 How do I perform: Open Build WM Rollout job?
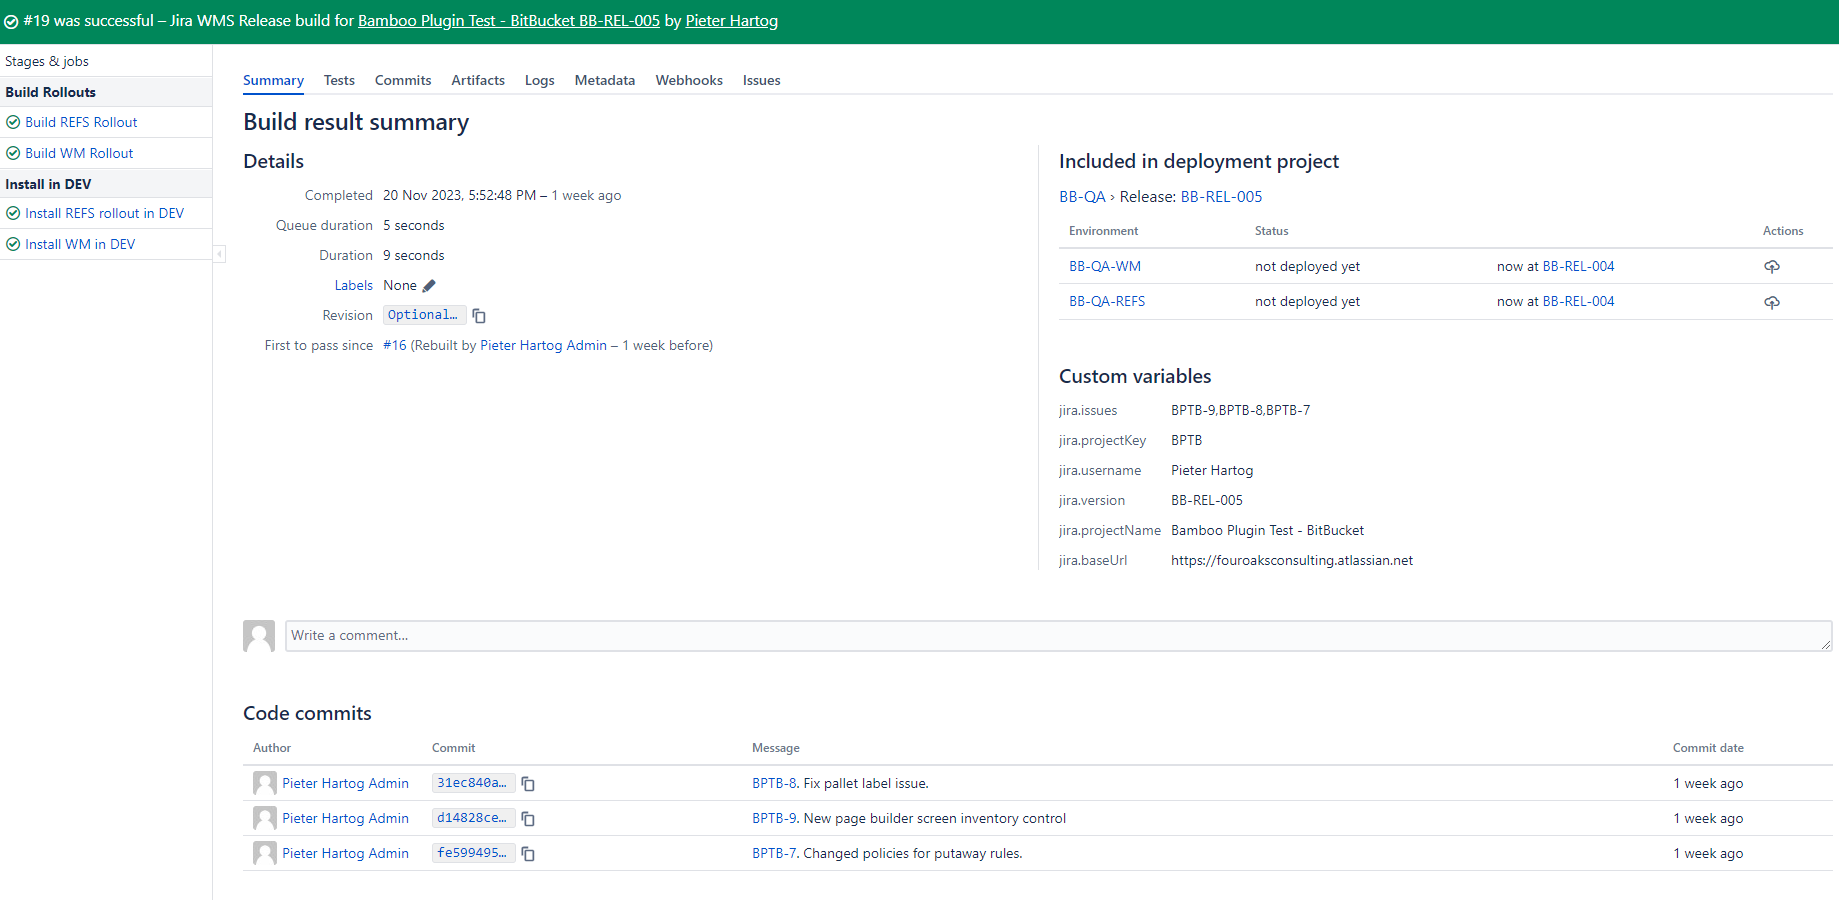pyautogui.click(x=79, y=153)
